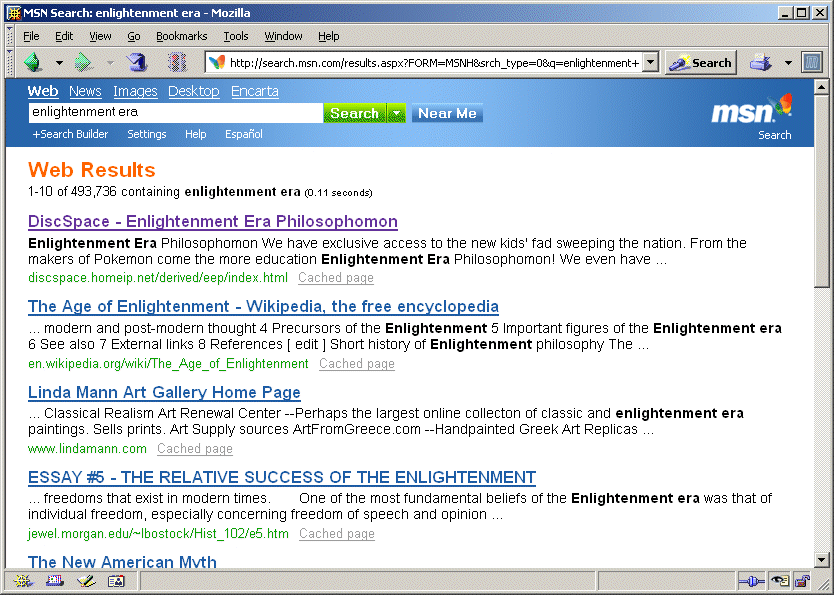Click the vertical scrollbar down arrow
The height and width of the screenshot is (595, 834).
click(822, 560)
